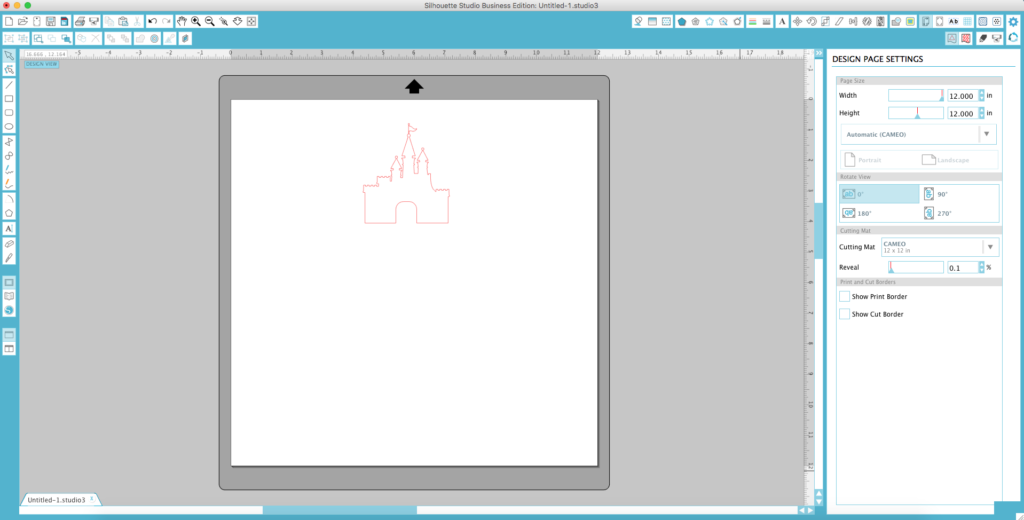1024x520 pixels.
Task: Select the castle outline shape on the page
Action: click(406, 174)
